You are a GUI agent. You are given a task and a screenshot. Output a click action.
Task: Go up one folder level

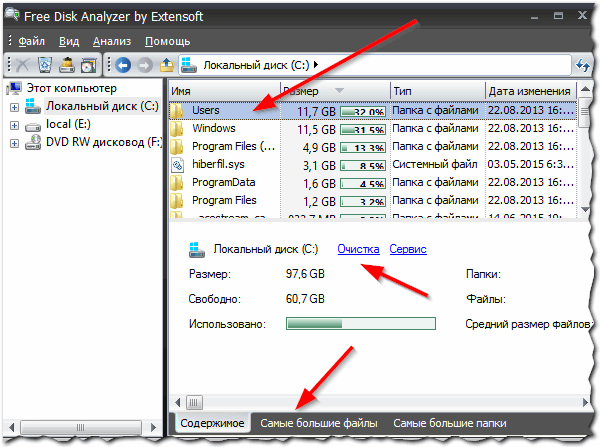(x=166, y=65)
